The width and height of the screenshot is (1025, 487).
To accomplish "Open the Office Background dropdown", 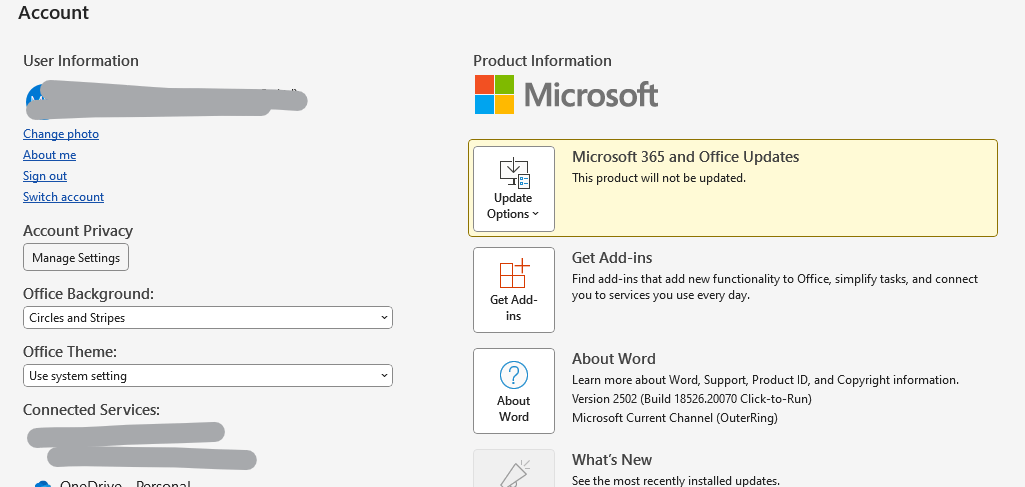I will point(208,318).
